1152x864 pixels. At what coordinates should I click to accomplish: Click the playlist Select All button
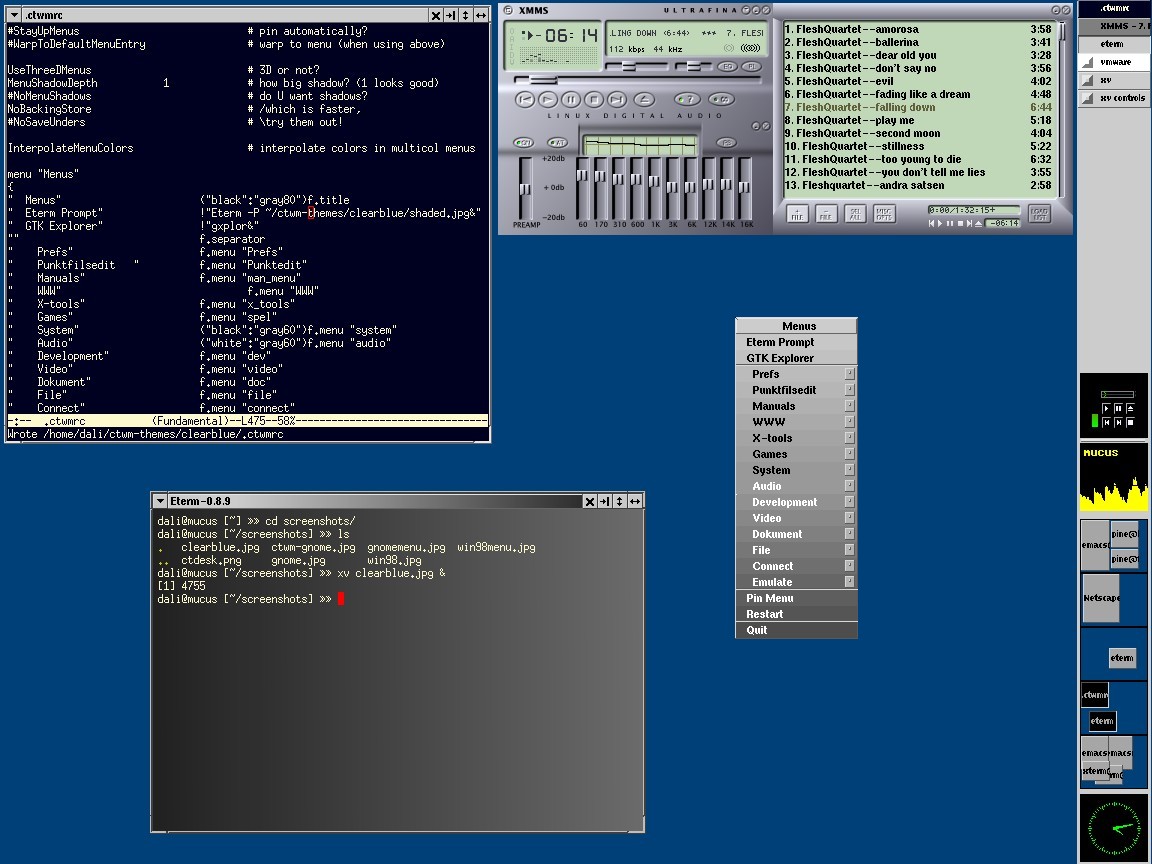click(x=855, y=214)
